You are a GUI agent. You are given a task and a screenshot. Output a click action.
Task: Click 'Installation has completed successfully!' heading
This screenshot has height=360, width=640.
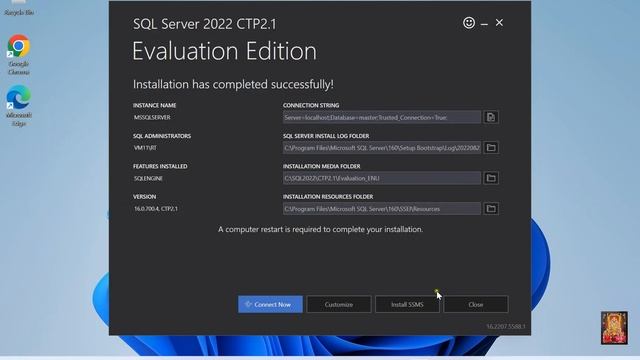(x=233, y=84)
